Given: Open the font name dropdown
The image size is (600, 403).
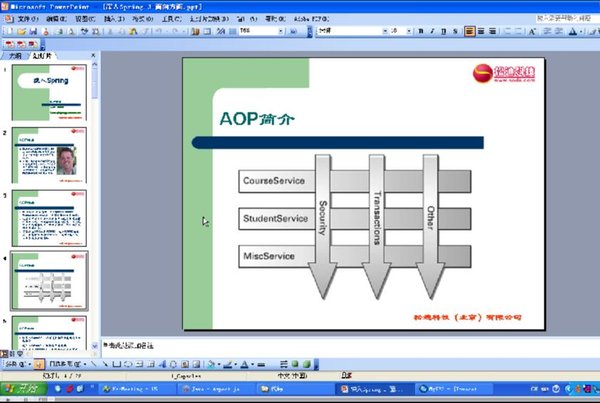Looking at the screenshot, I should [x=385, y=31].
